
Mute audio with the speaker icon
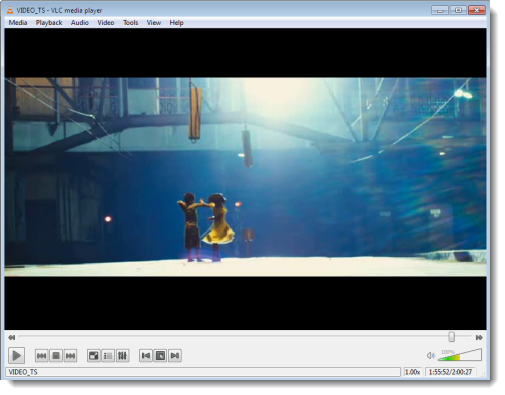point(430,356)
